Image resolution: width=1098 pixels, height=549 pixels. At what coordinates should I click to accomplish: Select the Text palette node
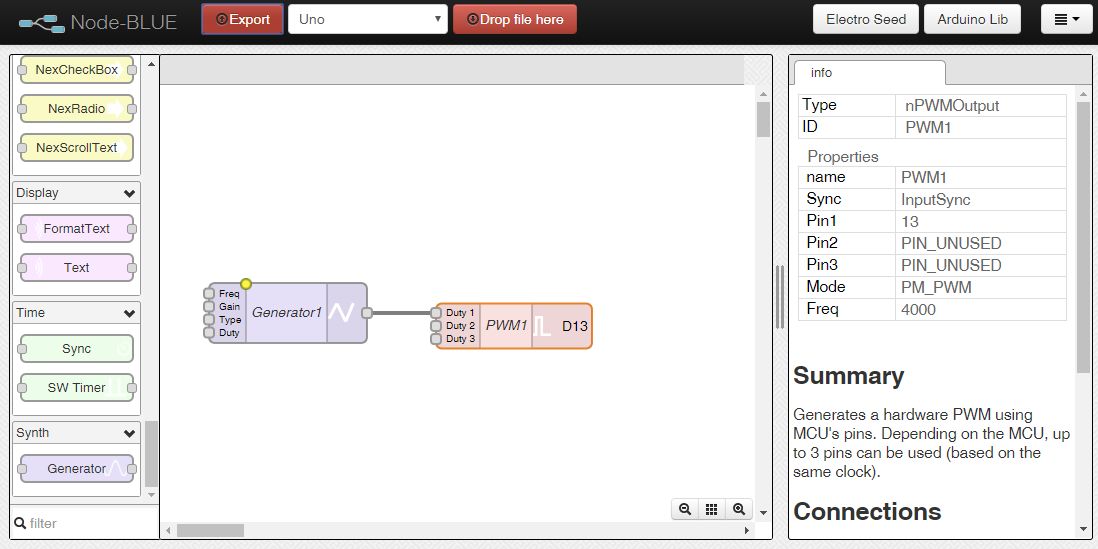click(x=76, y=267)
